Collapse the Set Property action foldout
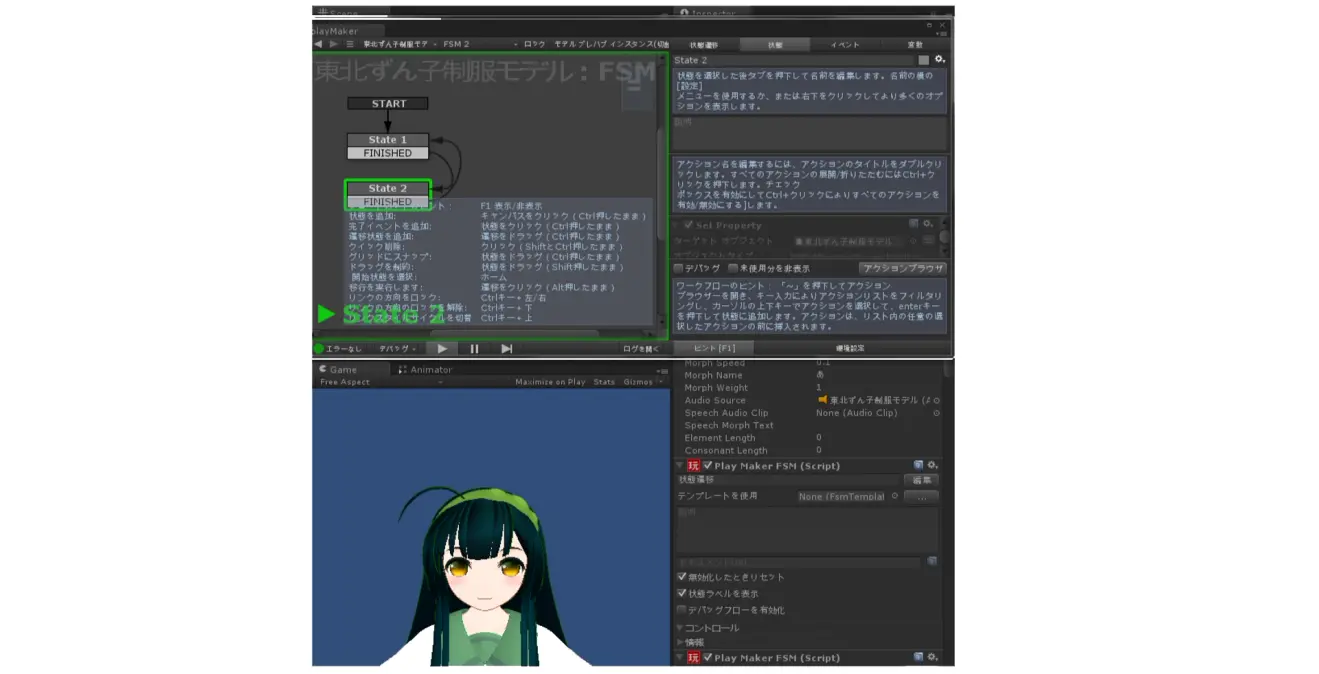 pos(677,225)
